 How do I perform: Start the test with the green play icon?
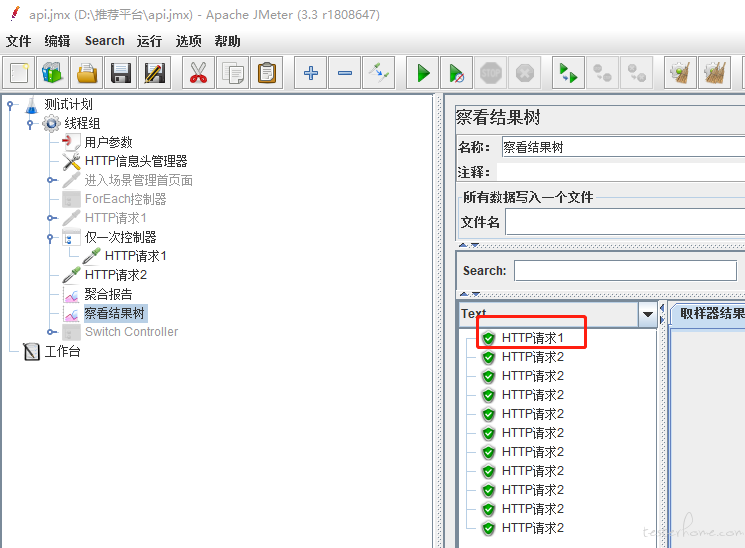point(422,73)
